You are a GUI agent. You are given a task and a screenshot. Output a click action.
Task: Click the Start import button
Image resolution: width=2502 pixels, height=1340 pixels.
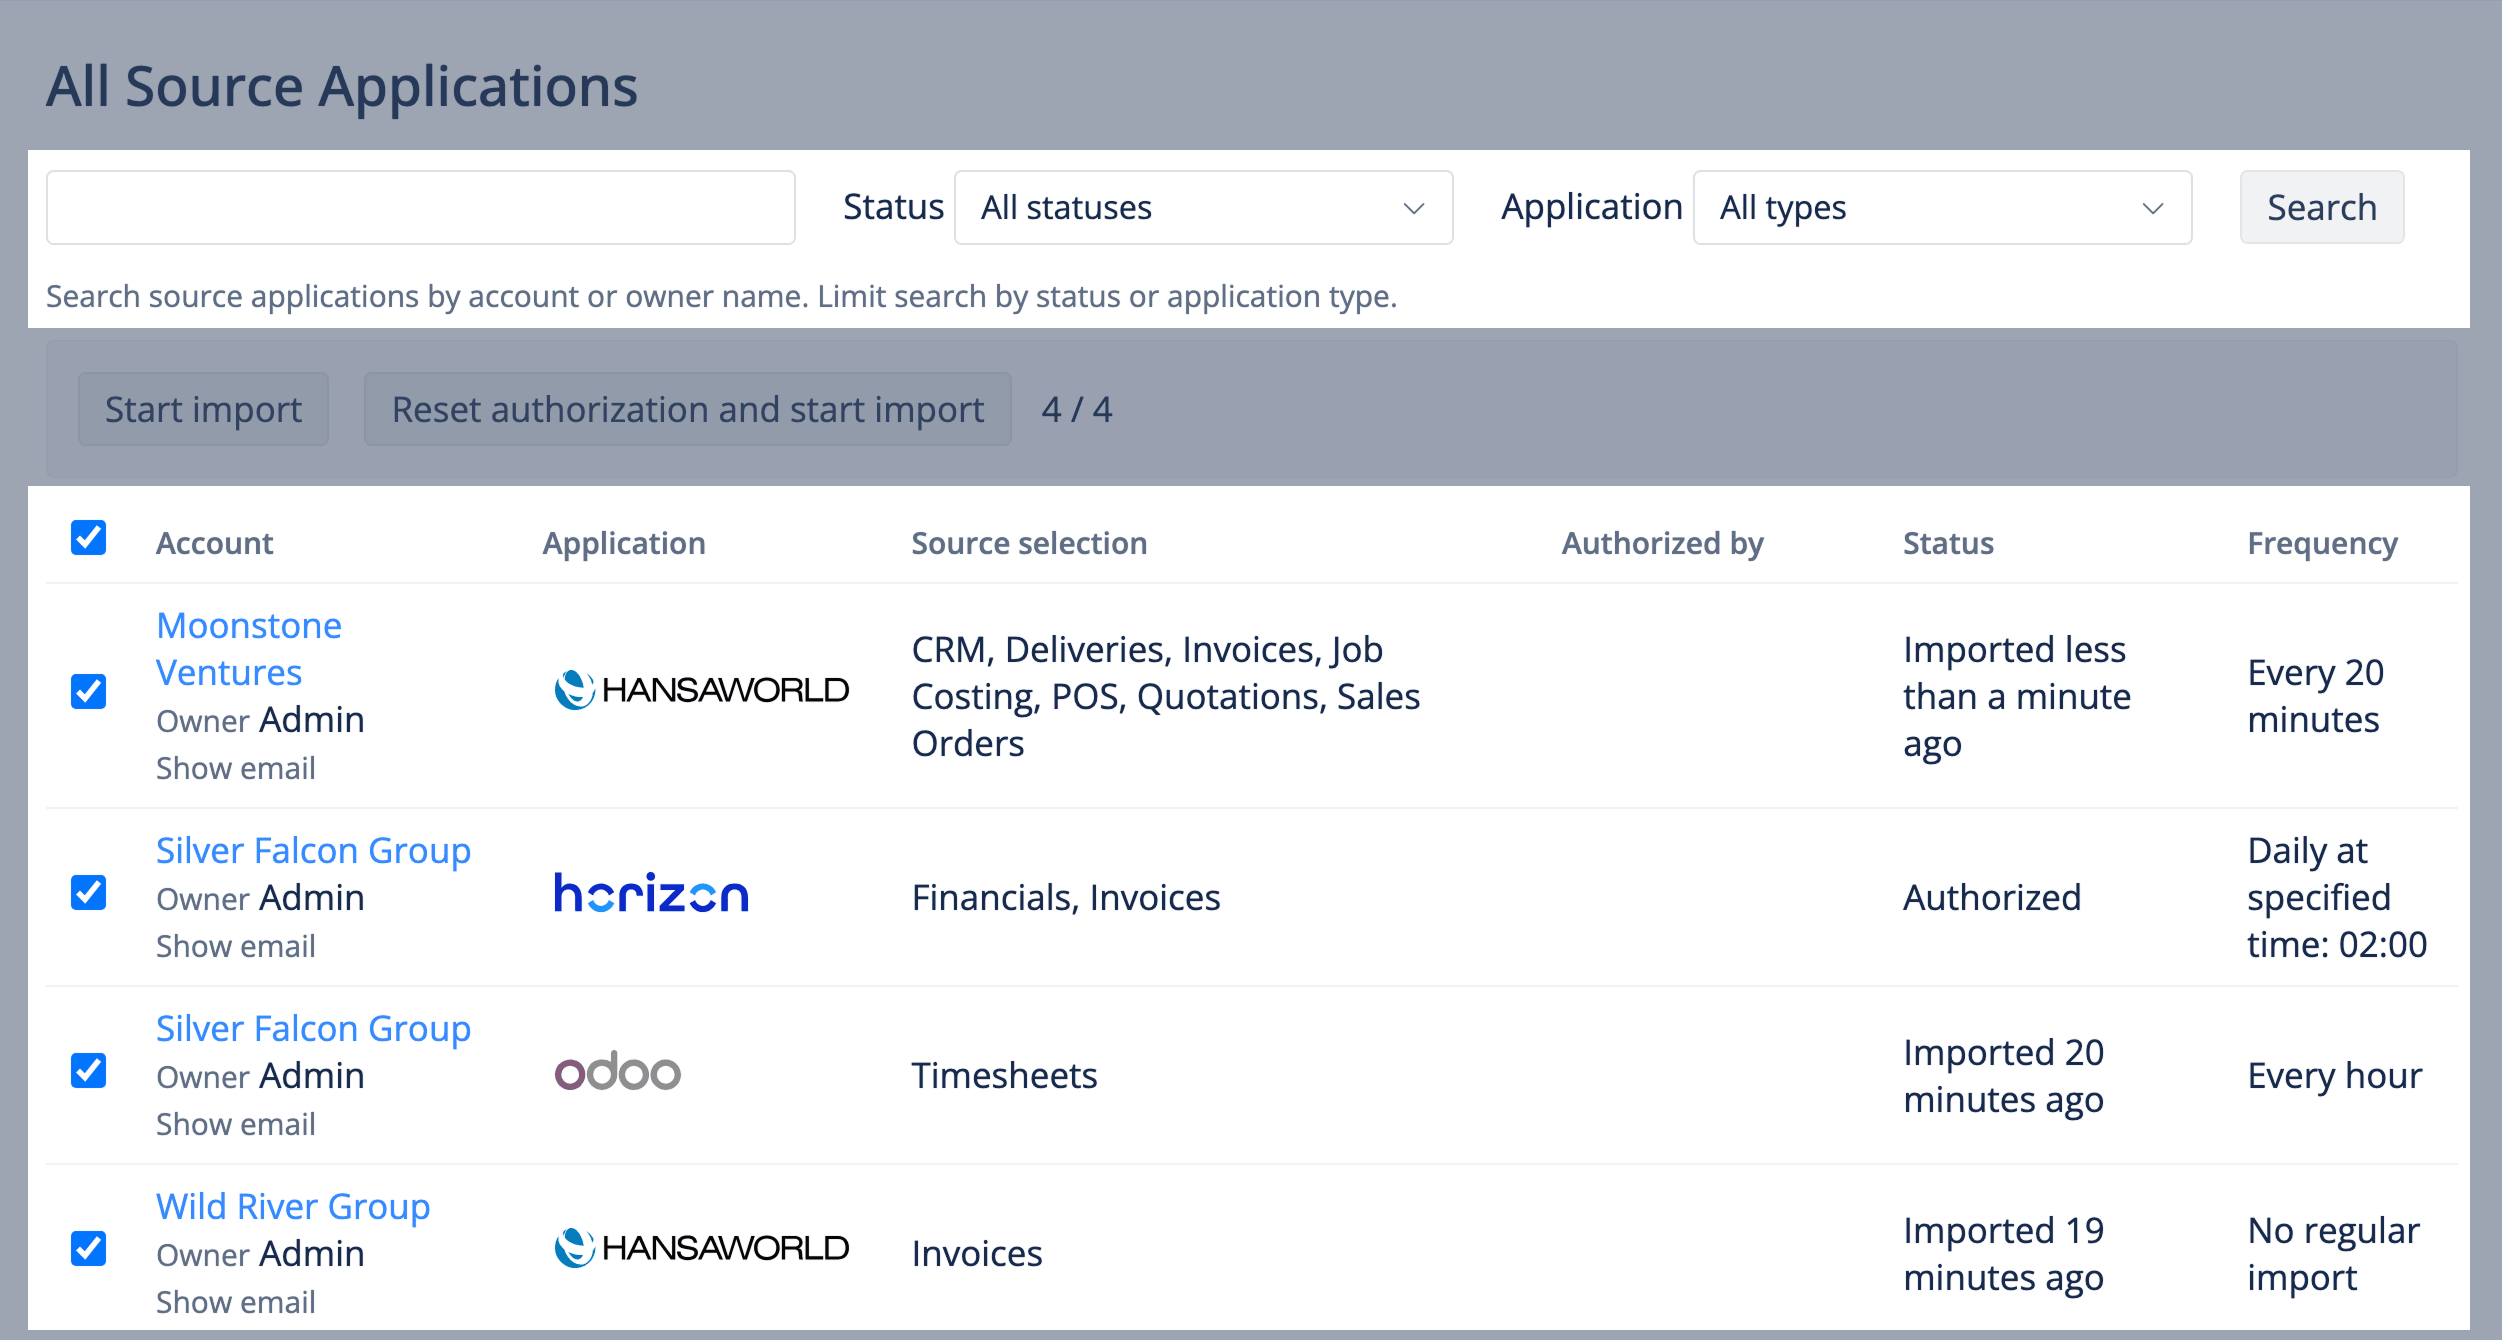tap(203, 409)
